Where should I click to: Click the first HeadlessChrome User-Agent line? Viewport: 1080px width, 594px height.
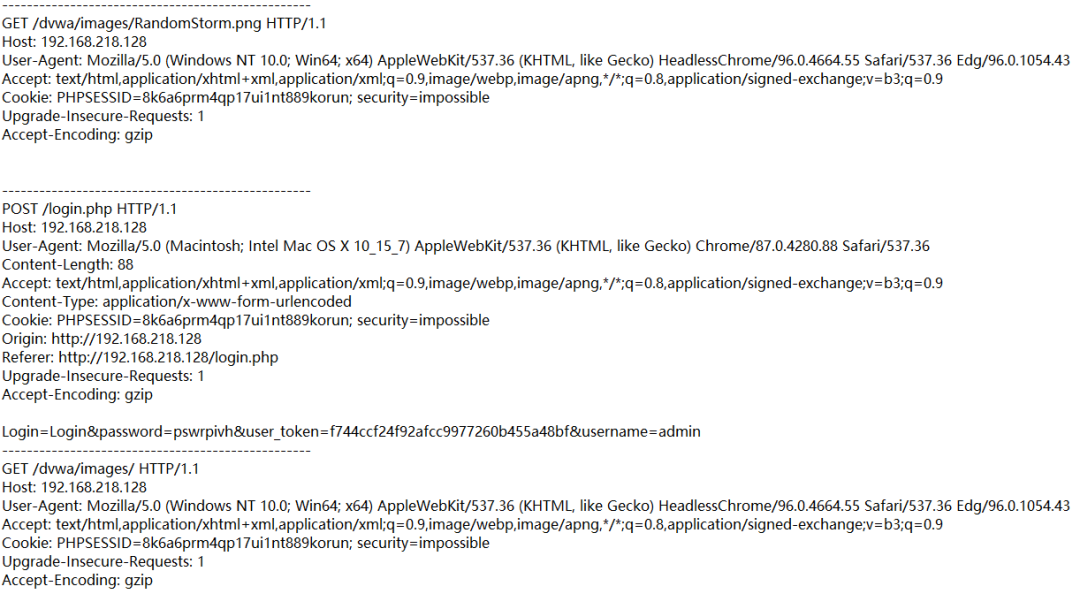click(536, 61)
